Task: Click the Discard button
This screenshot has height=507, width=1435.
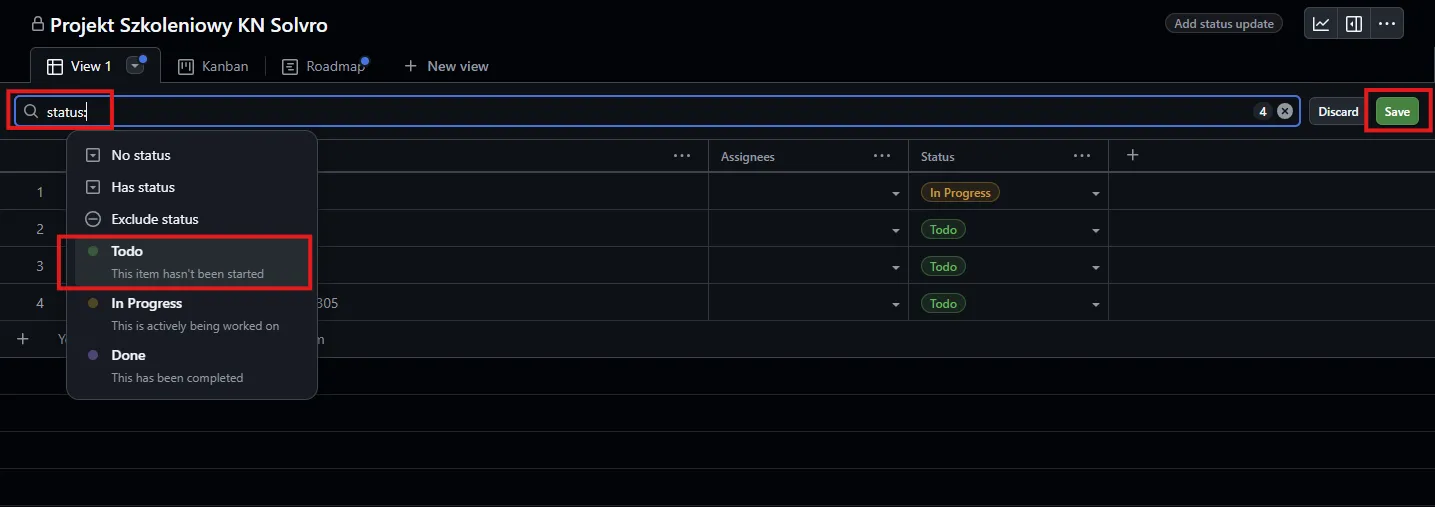Action: 1338,112
